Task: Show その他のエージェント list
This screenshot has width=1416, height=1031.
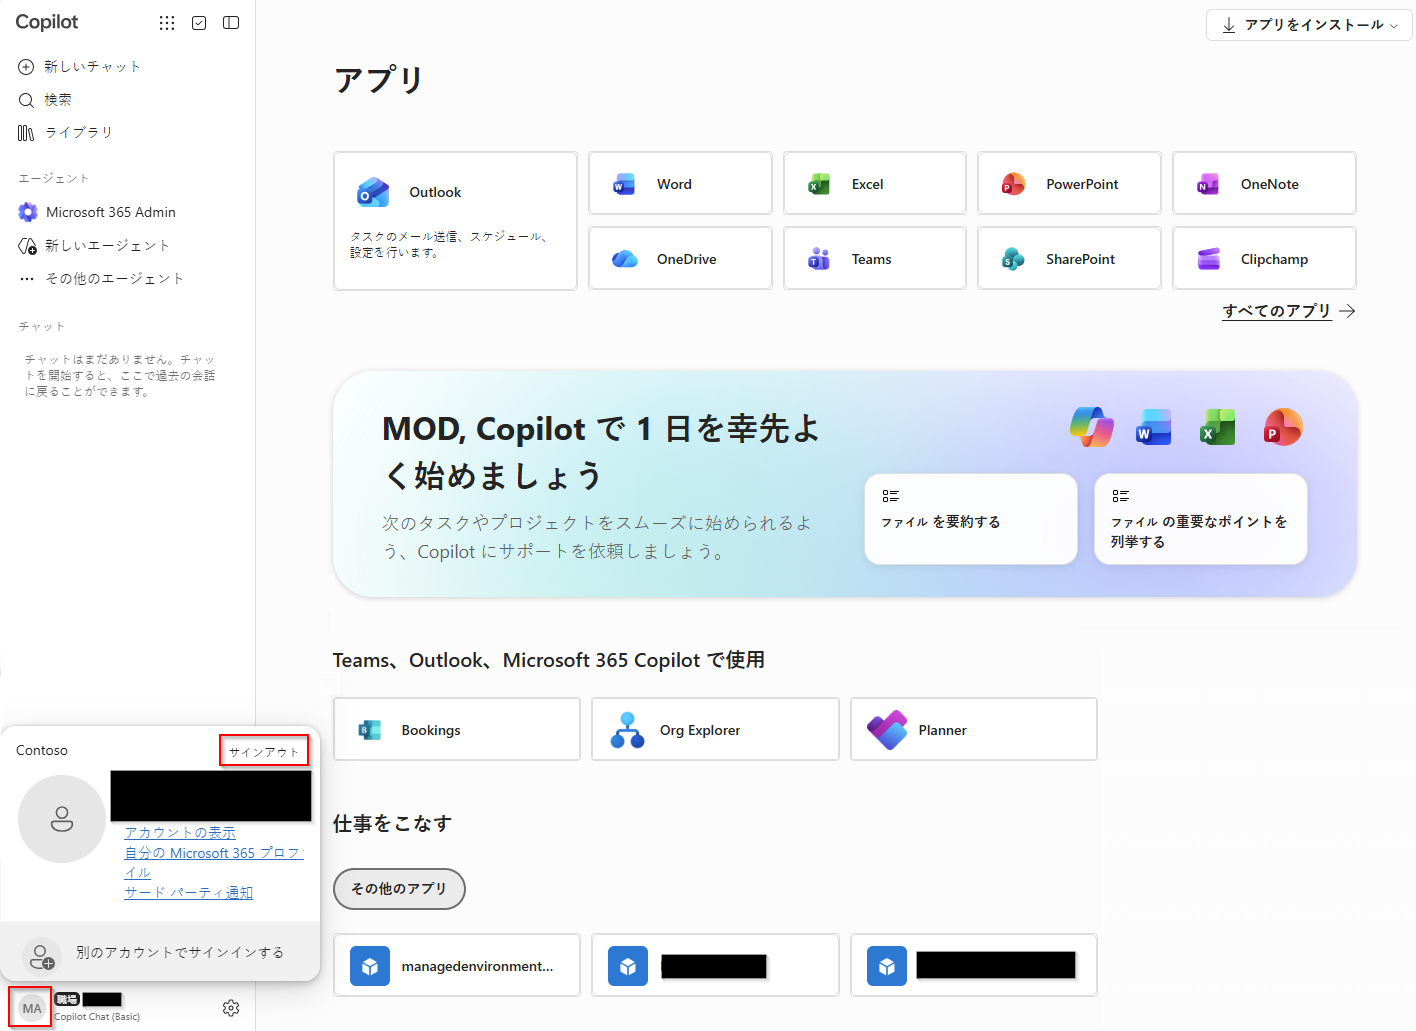Action: (102, 279)
